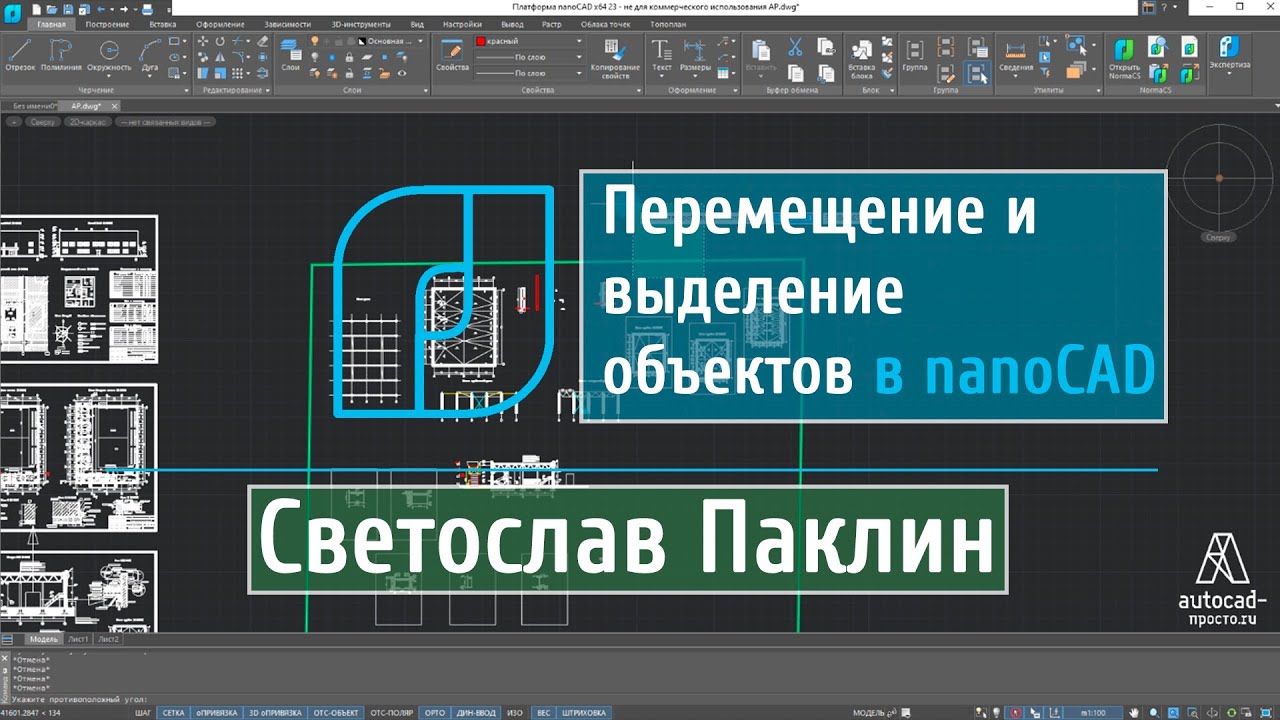This screenshot has height=720, width=1280.
Task: Click Вставка блока insert block
Action: [x=861, y=60]
